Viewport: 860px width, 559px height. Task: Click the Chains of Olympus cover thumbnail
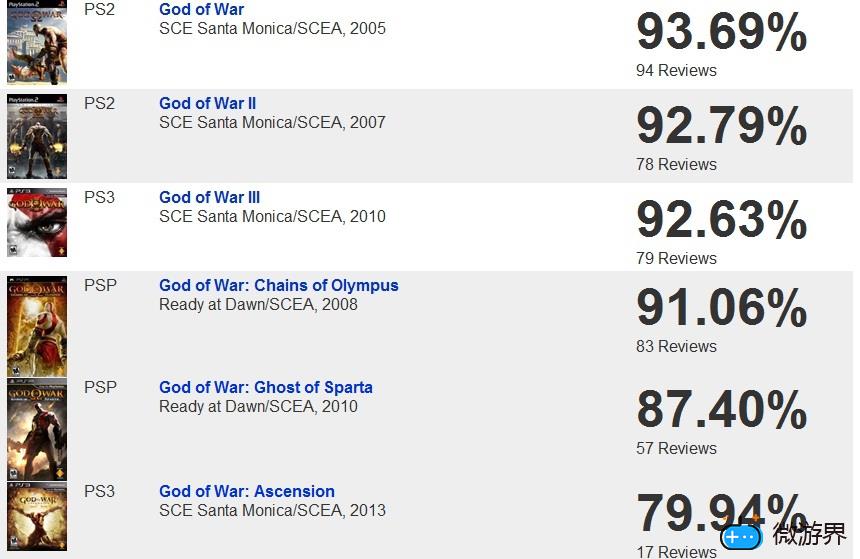click(37, 326)
